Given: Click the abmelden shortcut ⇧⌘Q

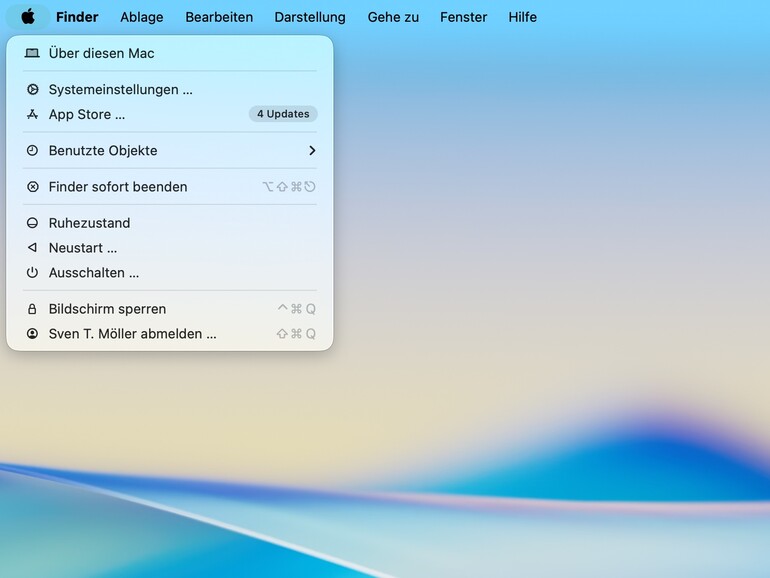Looking at the screenshot, I should pos(296,334).
